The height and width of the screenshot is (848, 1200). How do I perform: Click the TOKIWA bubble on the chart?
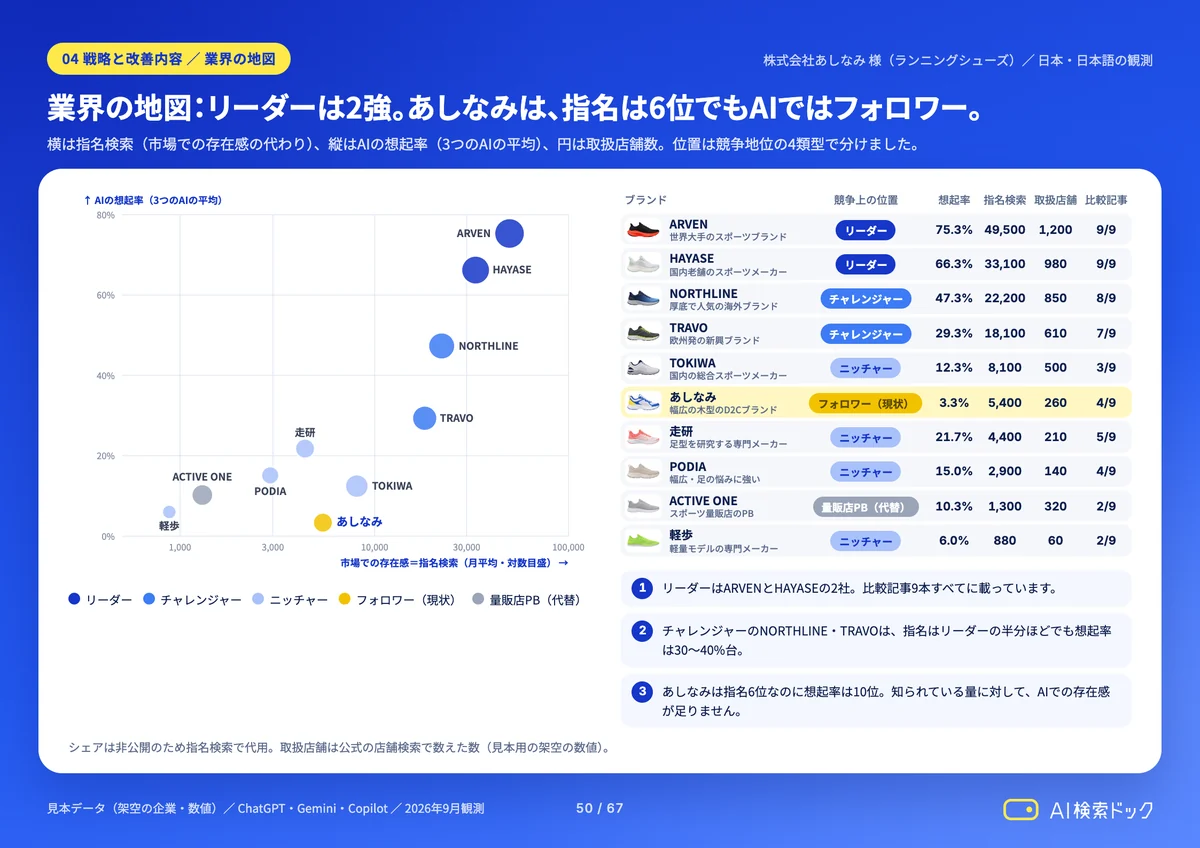click(356, 486)
